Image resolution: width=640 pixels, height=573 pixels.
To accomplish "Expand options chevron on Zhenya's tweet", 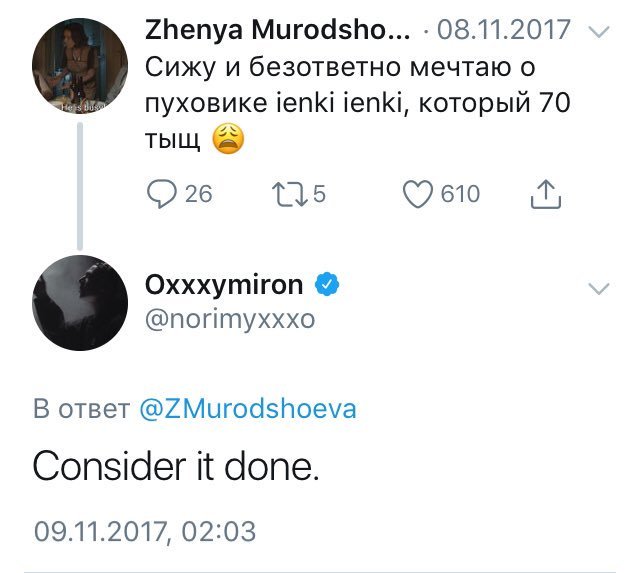I will point(599,33).
